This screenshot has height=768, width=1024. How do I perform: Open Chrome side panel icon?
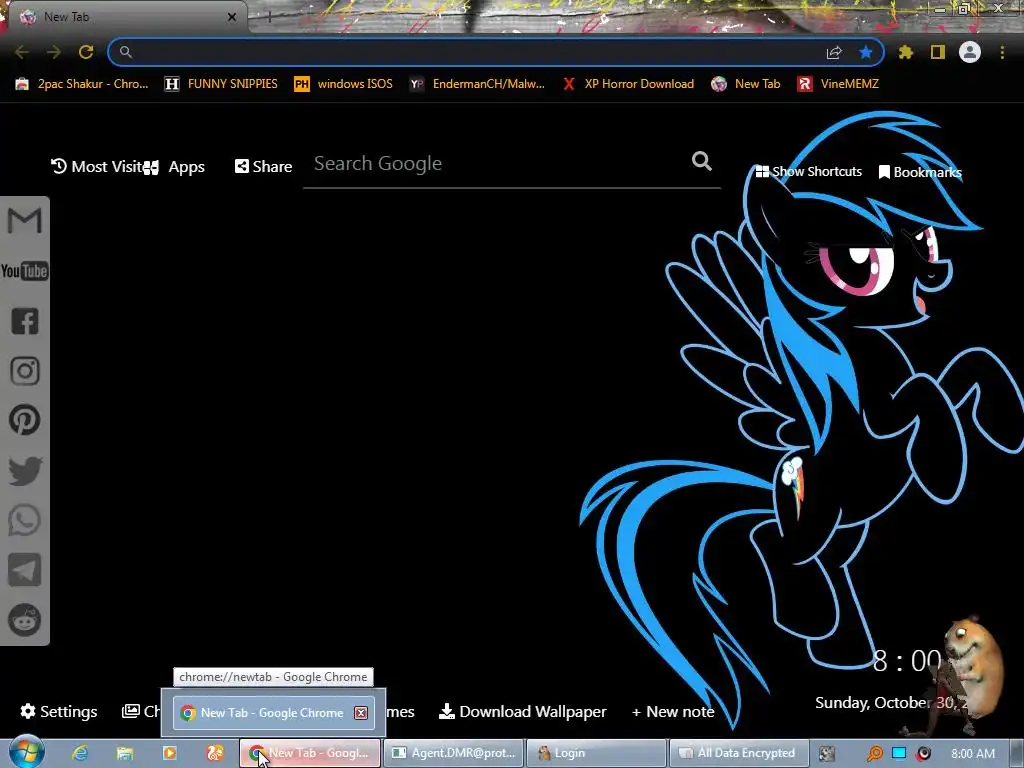[938, 52]
